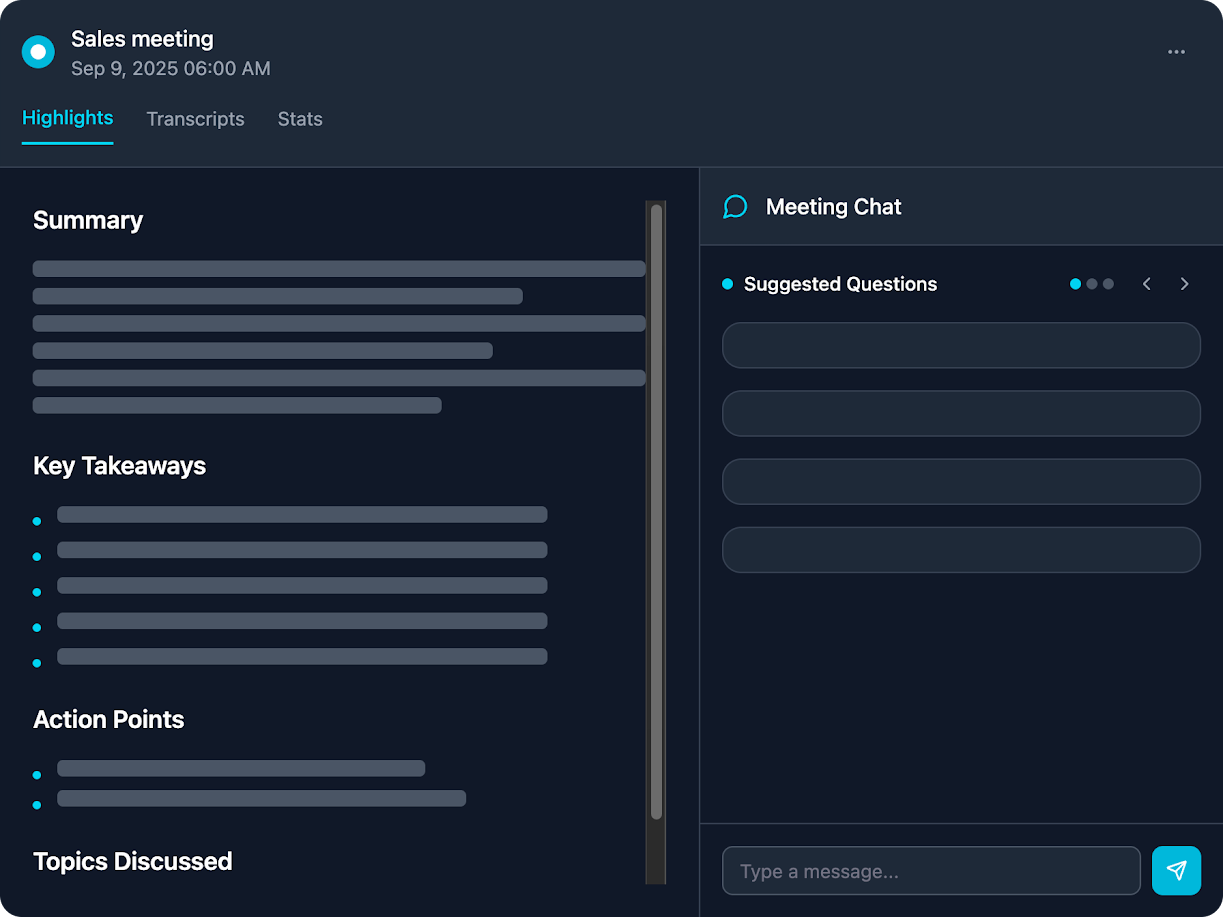The height and width of the screenshot is (917, 1223).
Task: Select the first suggested question
Action: (961, 345)
